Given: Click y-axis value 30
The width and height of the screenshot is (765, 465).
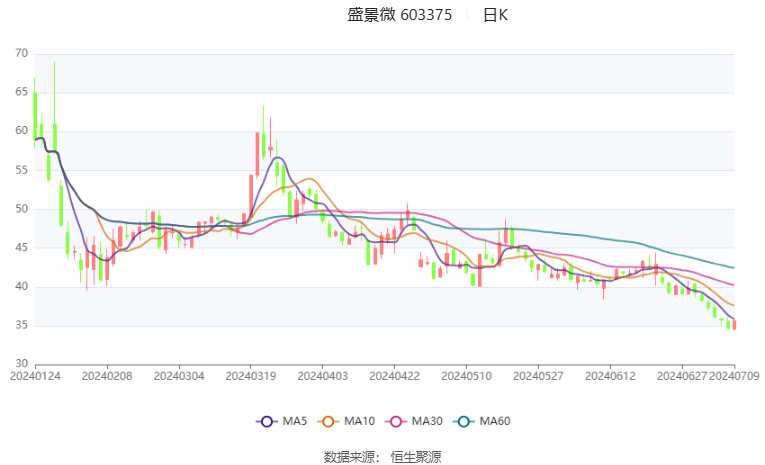Looking at the screenshot, I should click(x=21, y=364).
